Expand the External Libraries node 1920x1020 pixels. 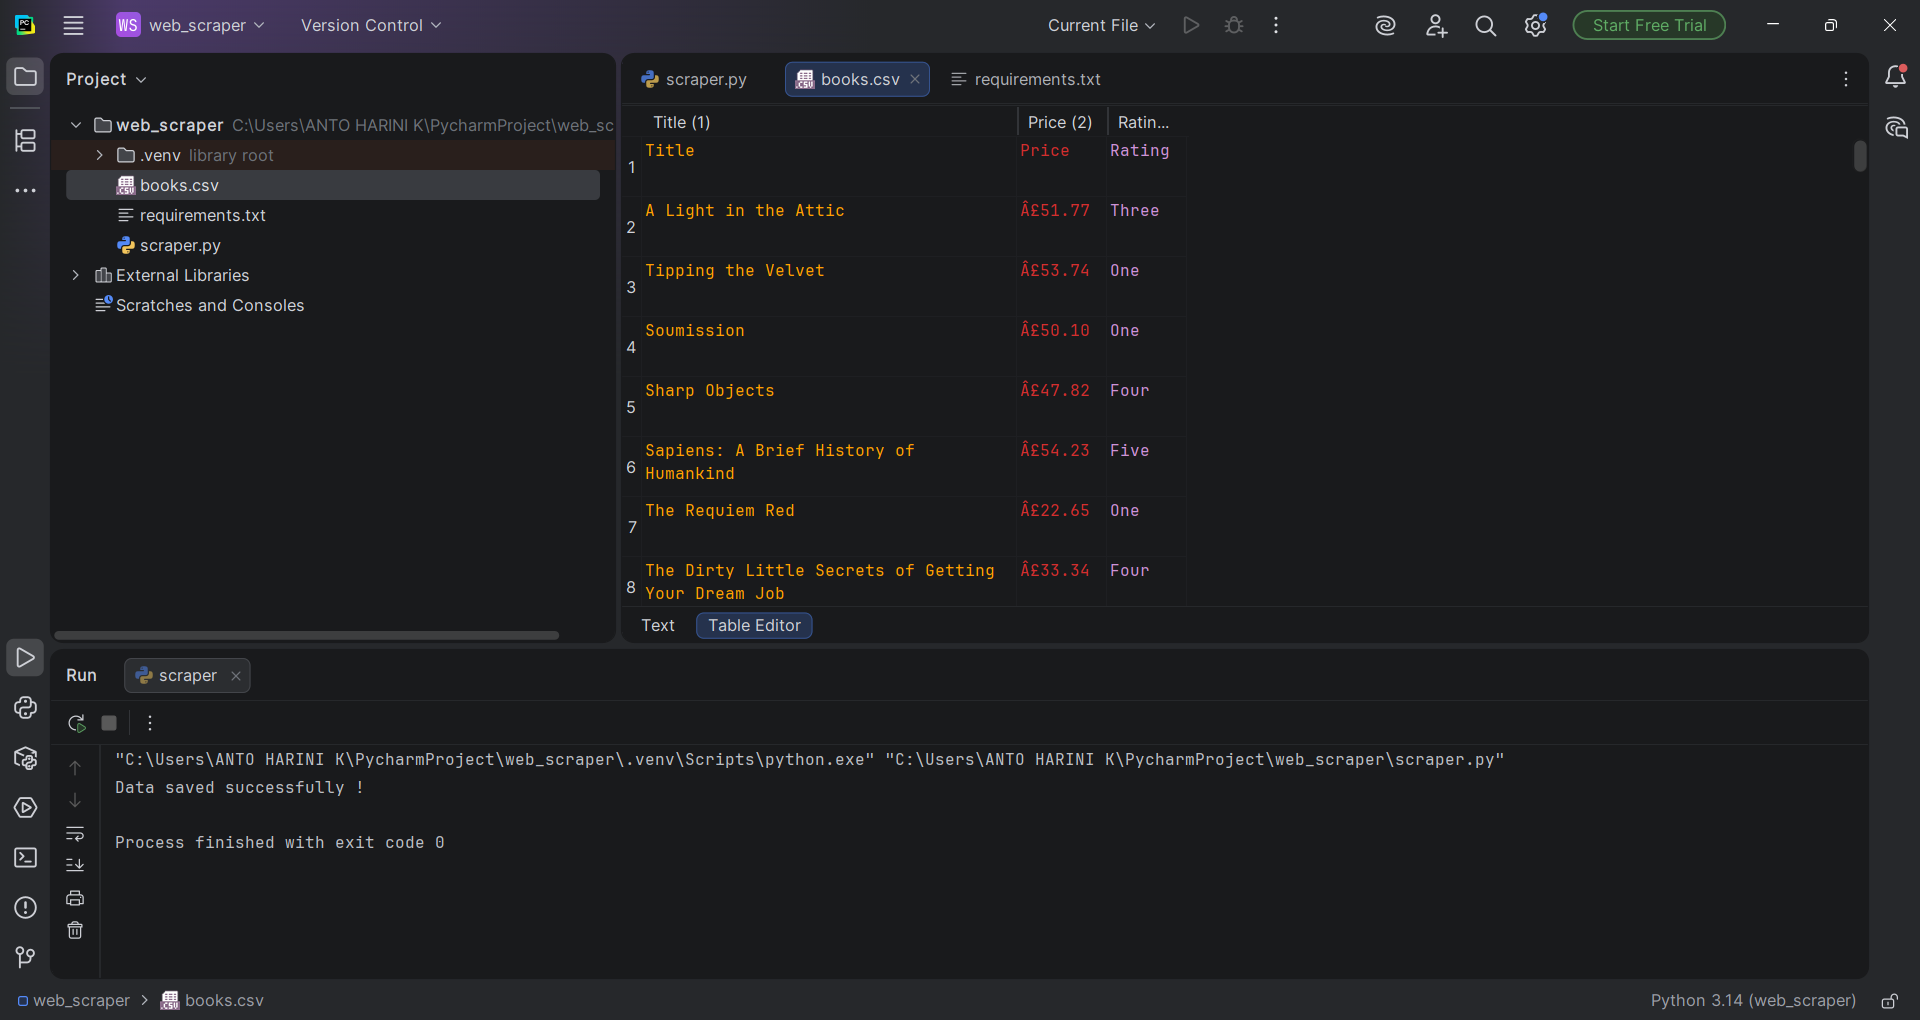point(75,275)
